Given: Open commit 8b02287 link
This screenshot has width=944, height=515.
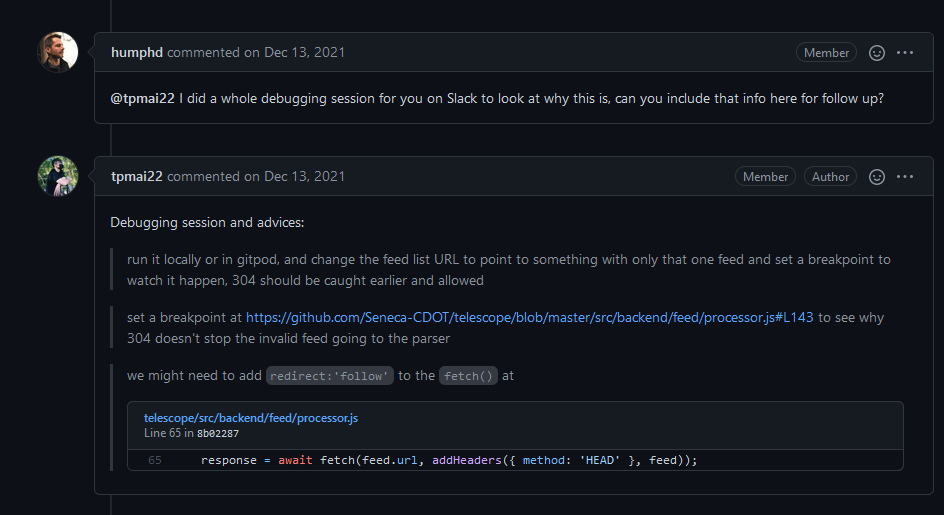Looking at the screenshot, I should [217, 434].
